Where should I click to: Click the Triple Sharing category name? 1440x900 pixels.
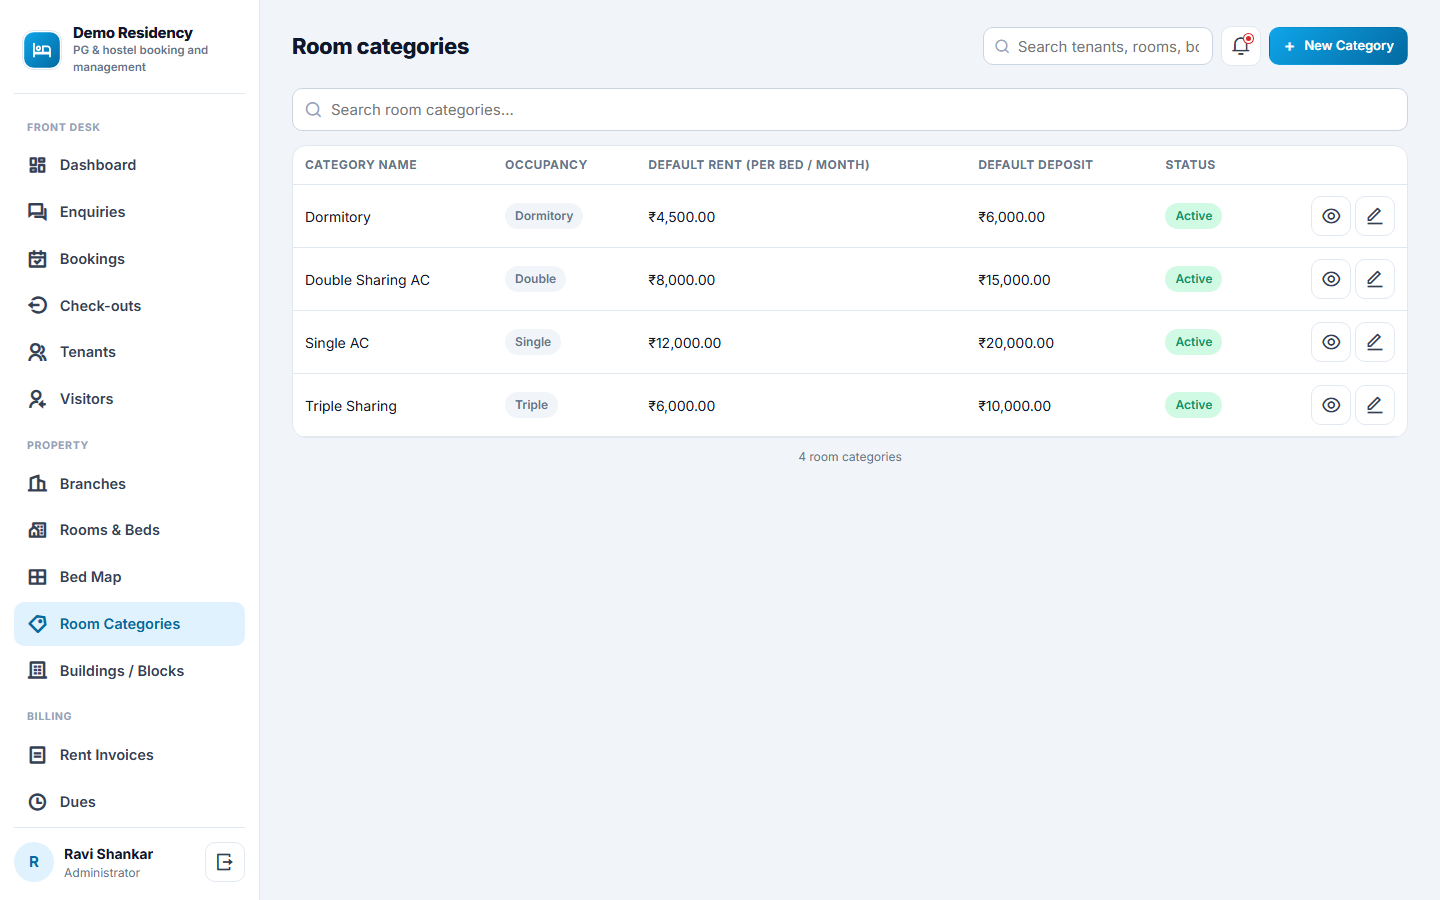[x=351, y=406]
